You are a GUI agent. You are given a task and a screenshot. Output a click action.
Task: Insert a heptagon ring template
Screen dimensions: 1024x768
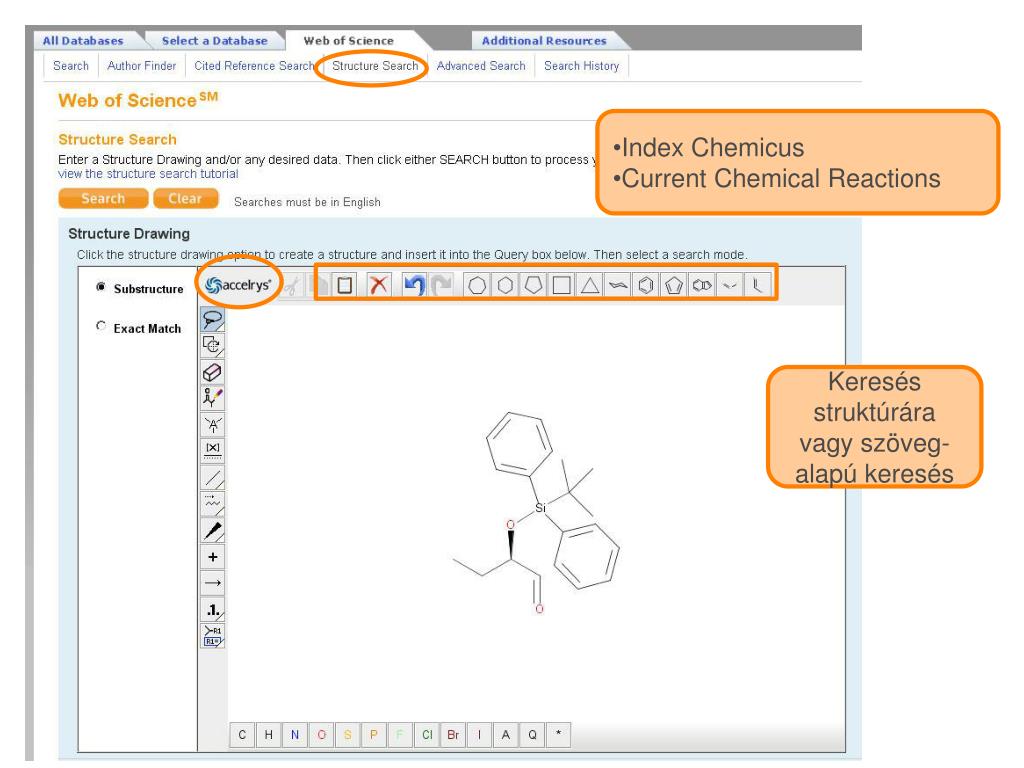[x=477, y=285]
